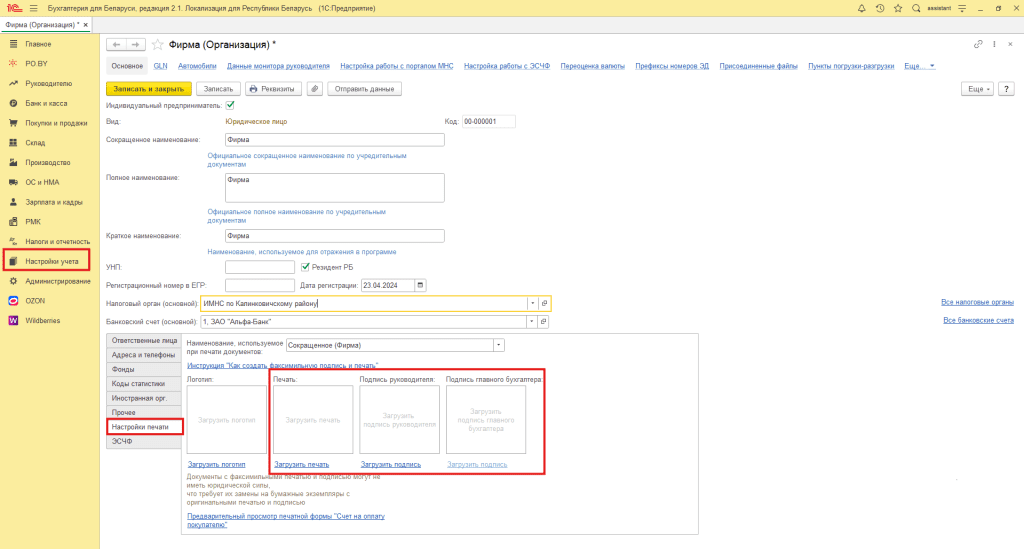Click the УНП input field
The height and width of the screenshot is (549, 1024).
click(x=259, y=267)
